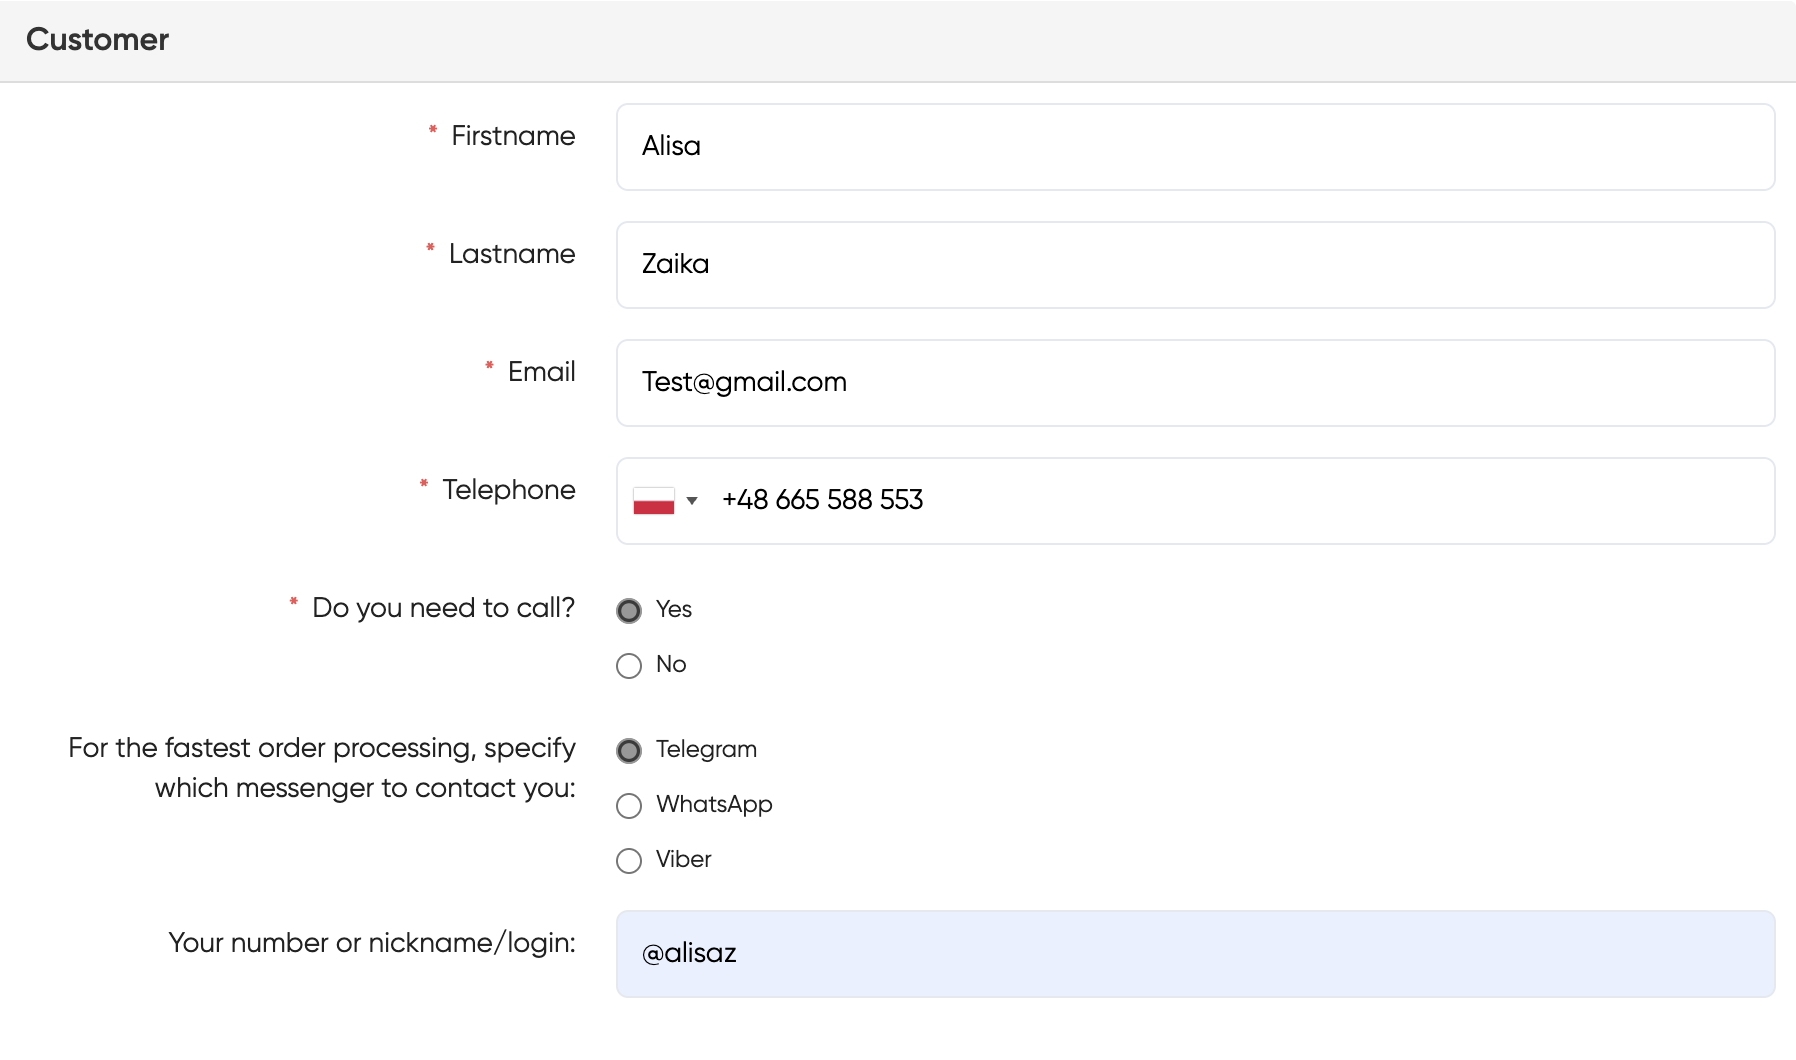Pick the WhatsApp messenger option

629,806
